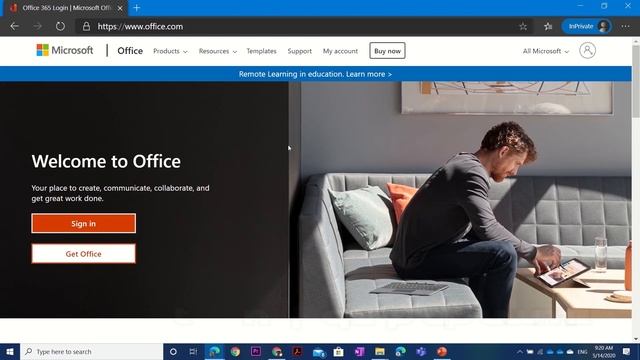Click the Office brand link

(x=130, y=51)
